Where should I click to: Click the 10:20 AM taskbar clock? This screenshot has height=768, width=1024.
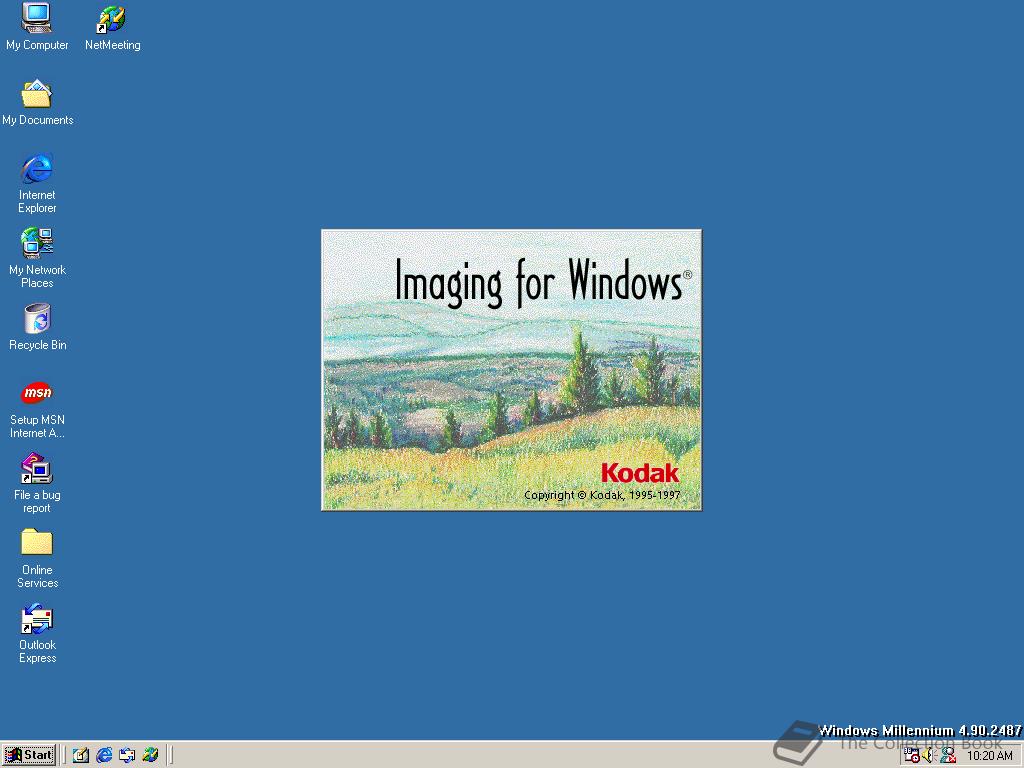tap(989, 756)
